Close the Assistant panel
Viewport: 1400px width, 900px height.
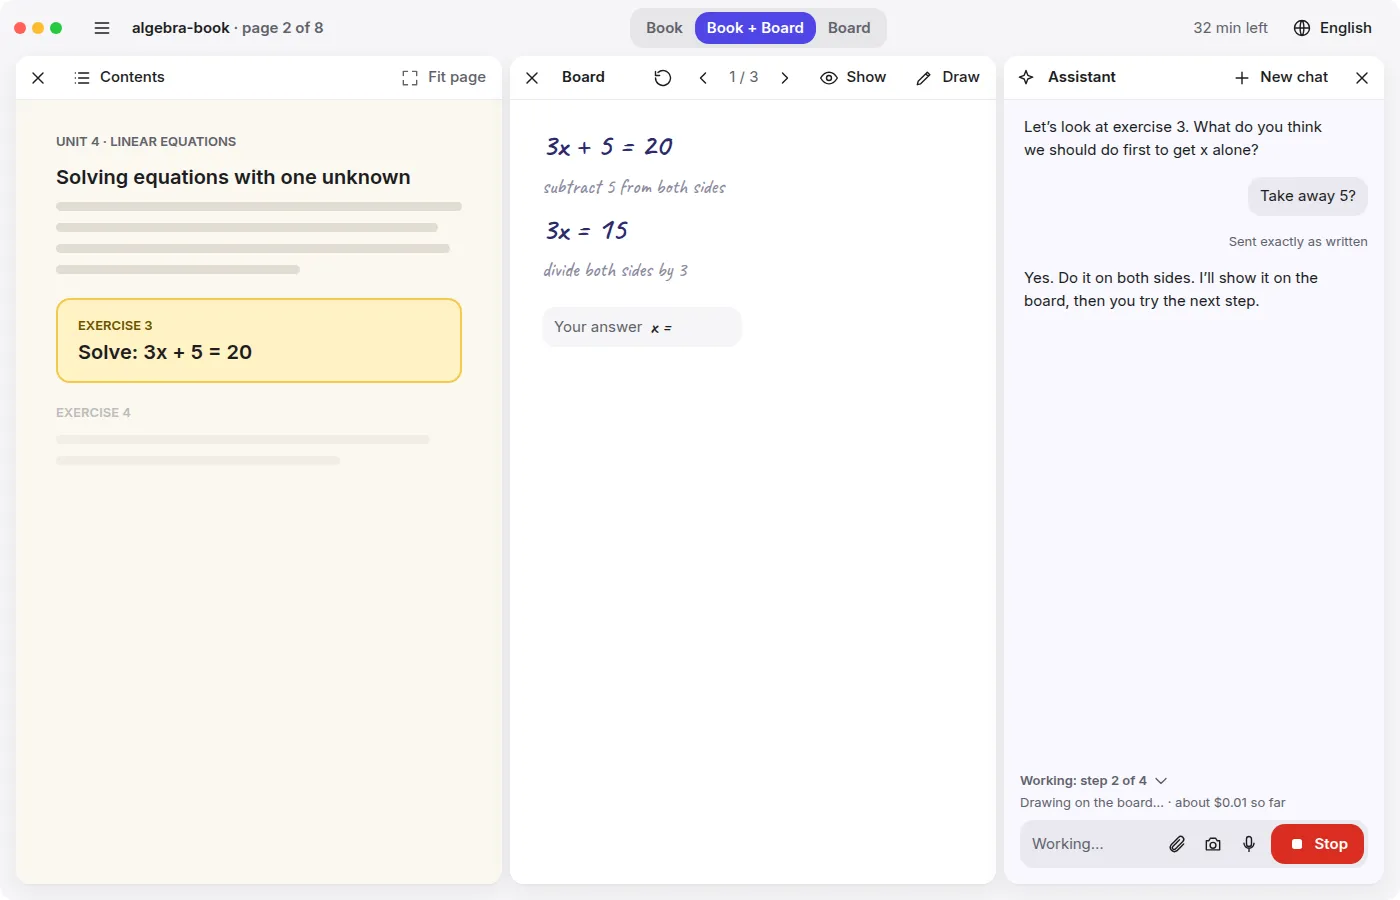coord(1362,78)
